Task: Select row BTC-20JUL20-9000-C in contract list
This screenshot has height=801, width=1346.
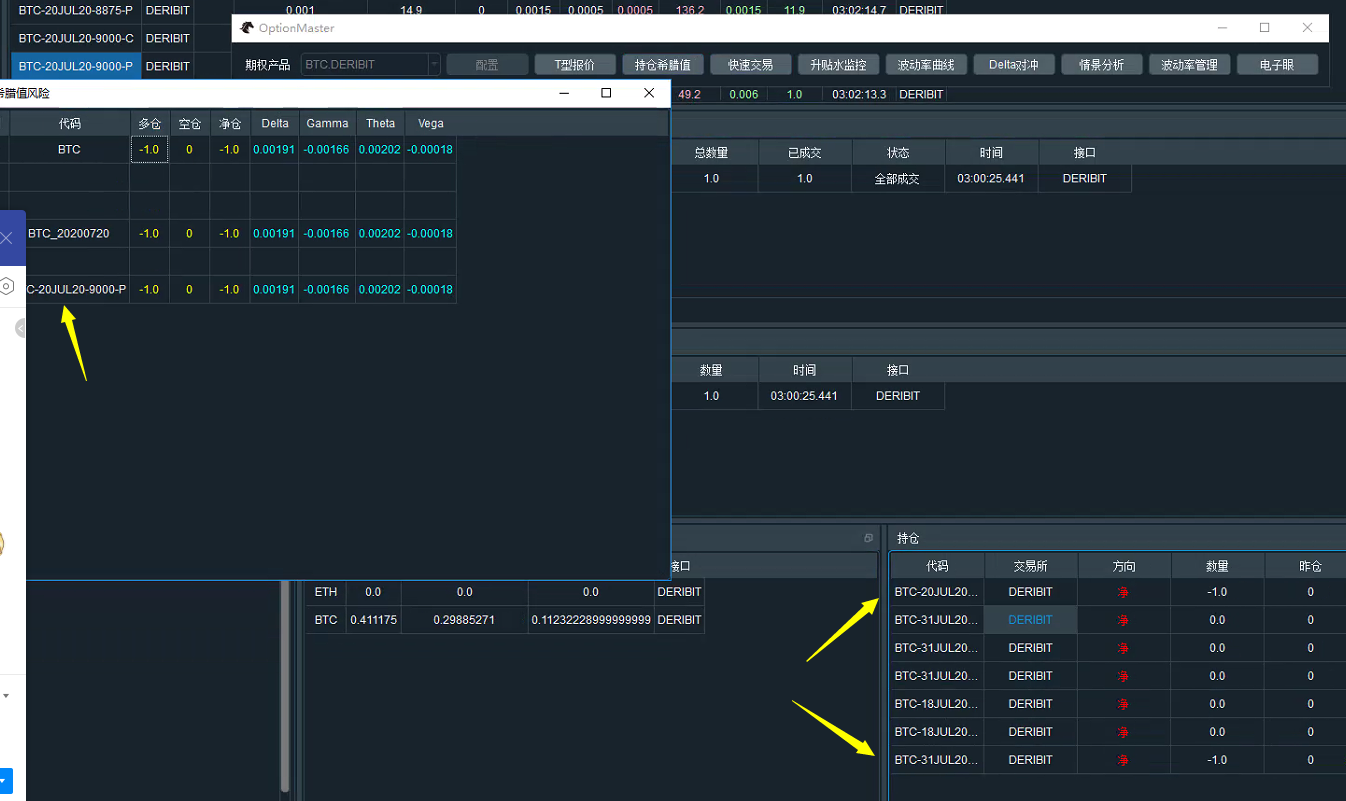Action: pos(76,38)
